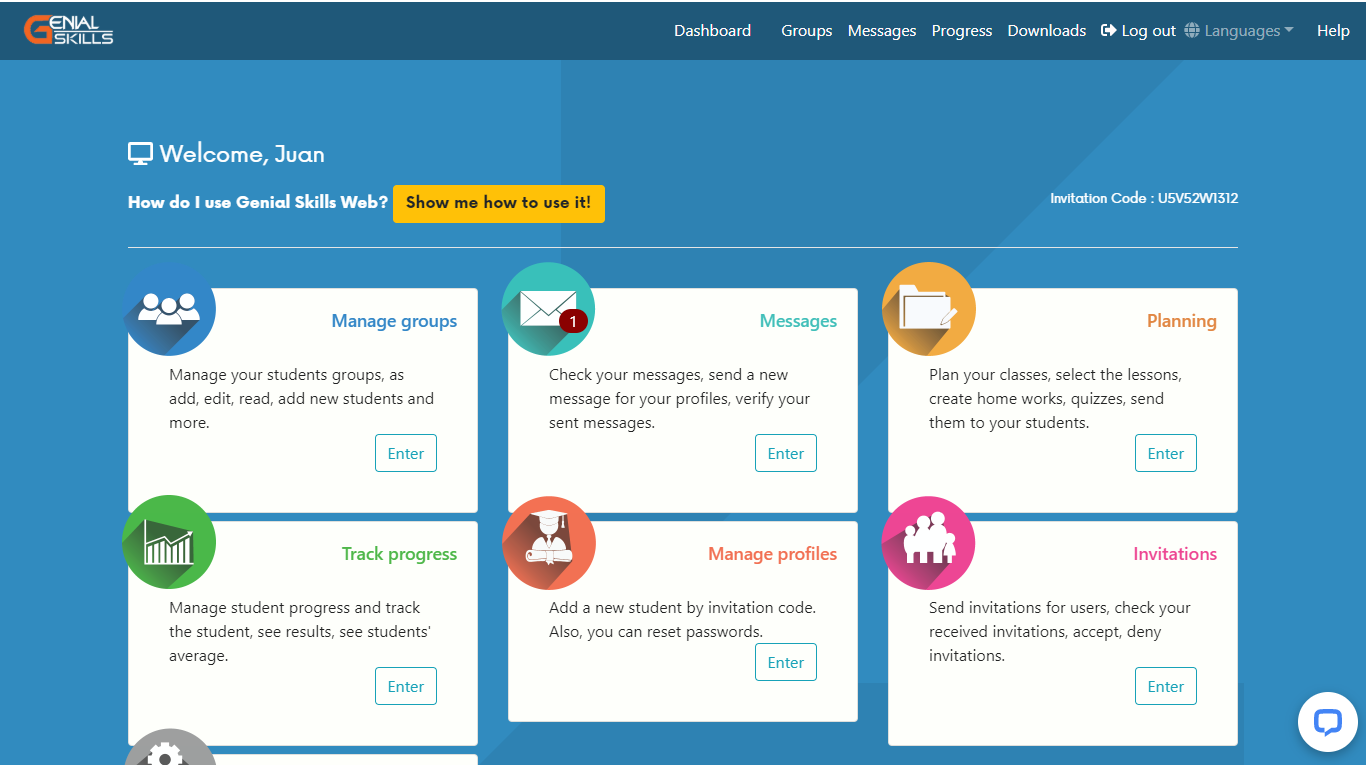Click the Planning folder icon
This screenshot has height=768, width=1366.
point(929,309)
